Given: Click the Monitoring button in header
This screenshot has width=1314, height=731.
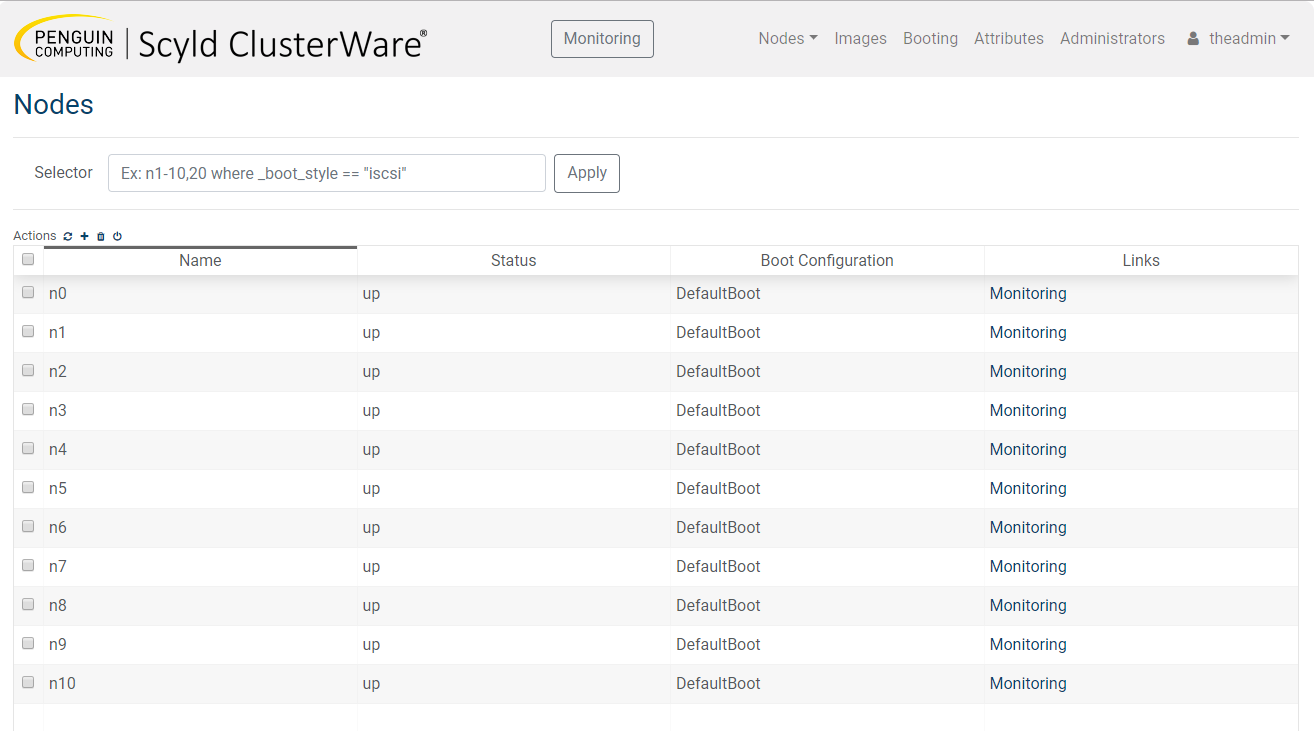Looking at the screenshot, I should [x=602, y=39].
